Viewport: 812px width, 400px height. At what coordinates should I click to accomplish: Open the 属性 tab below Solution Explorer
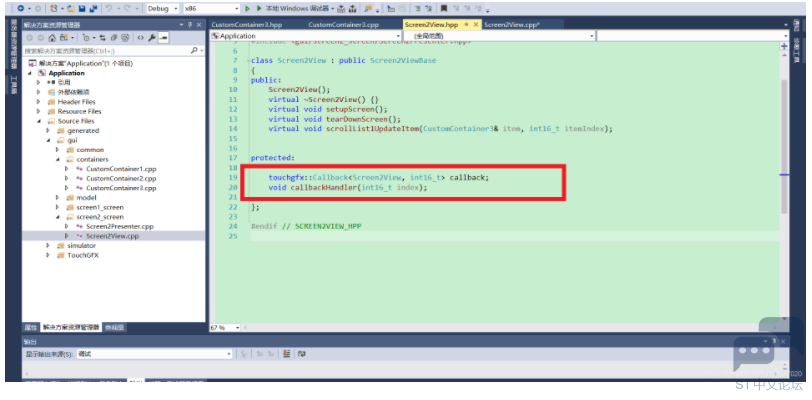pos(31,327)
